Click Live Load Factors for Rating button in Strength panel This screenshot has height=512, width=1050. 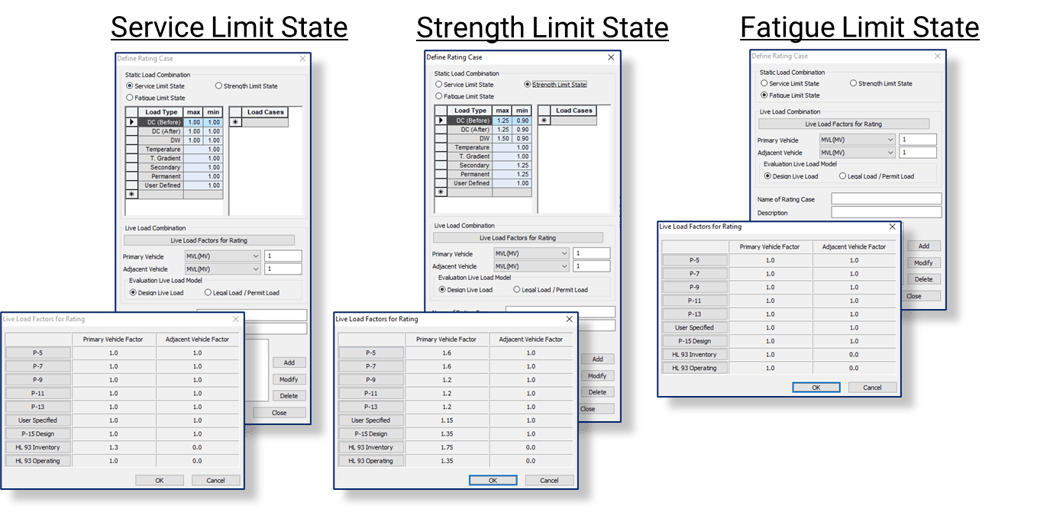(x=516, y=238)
